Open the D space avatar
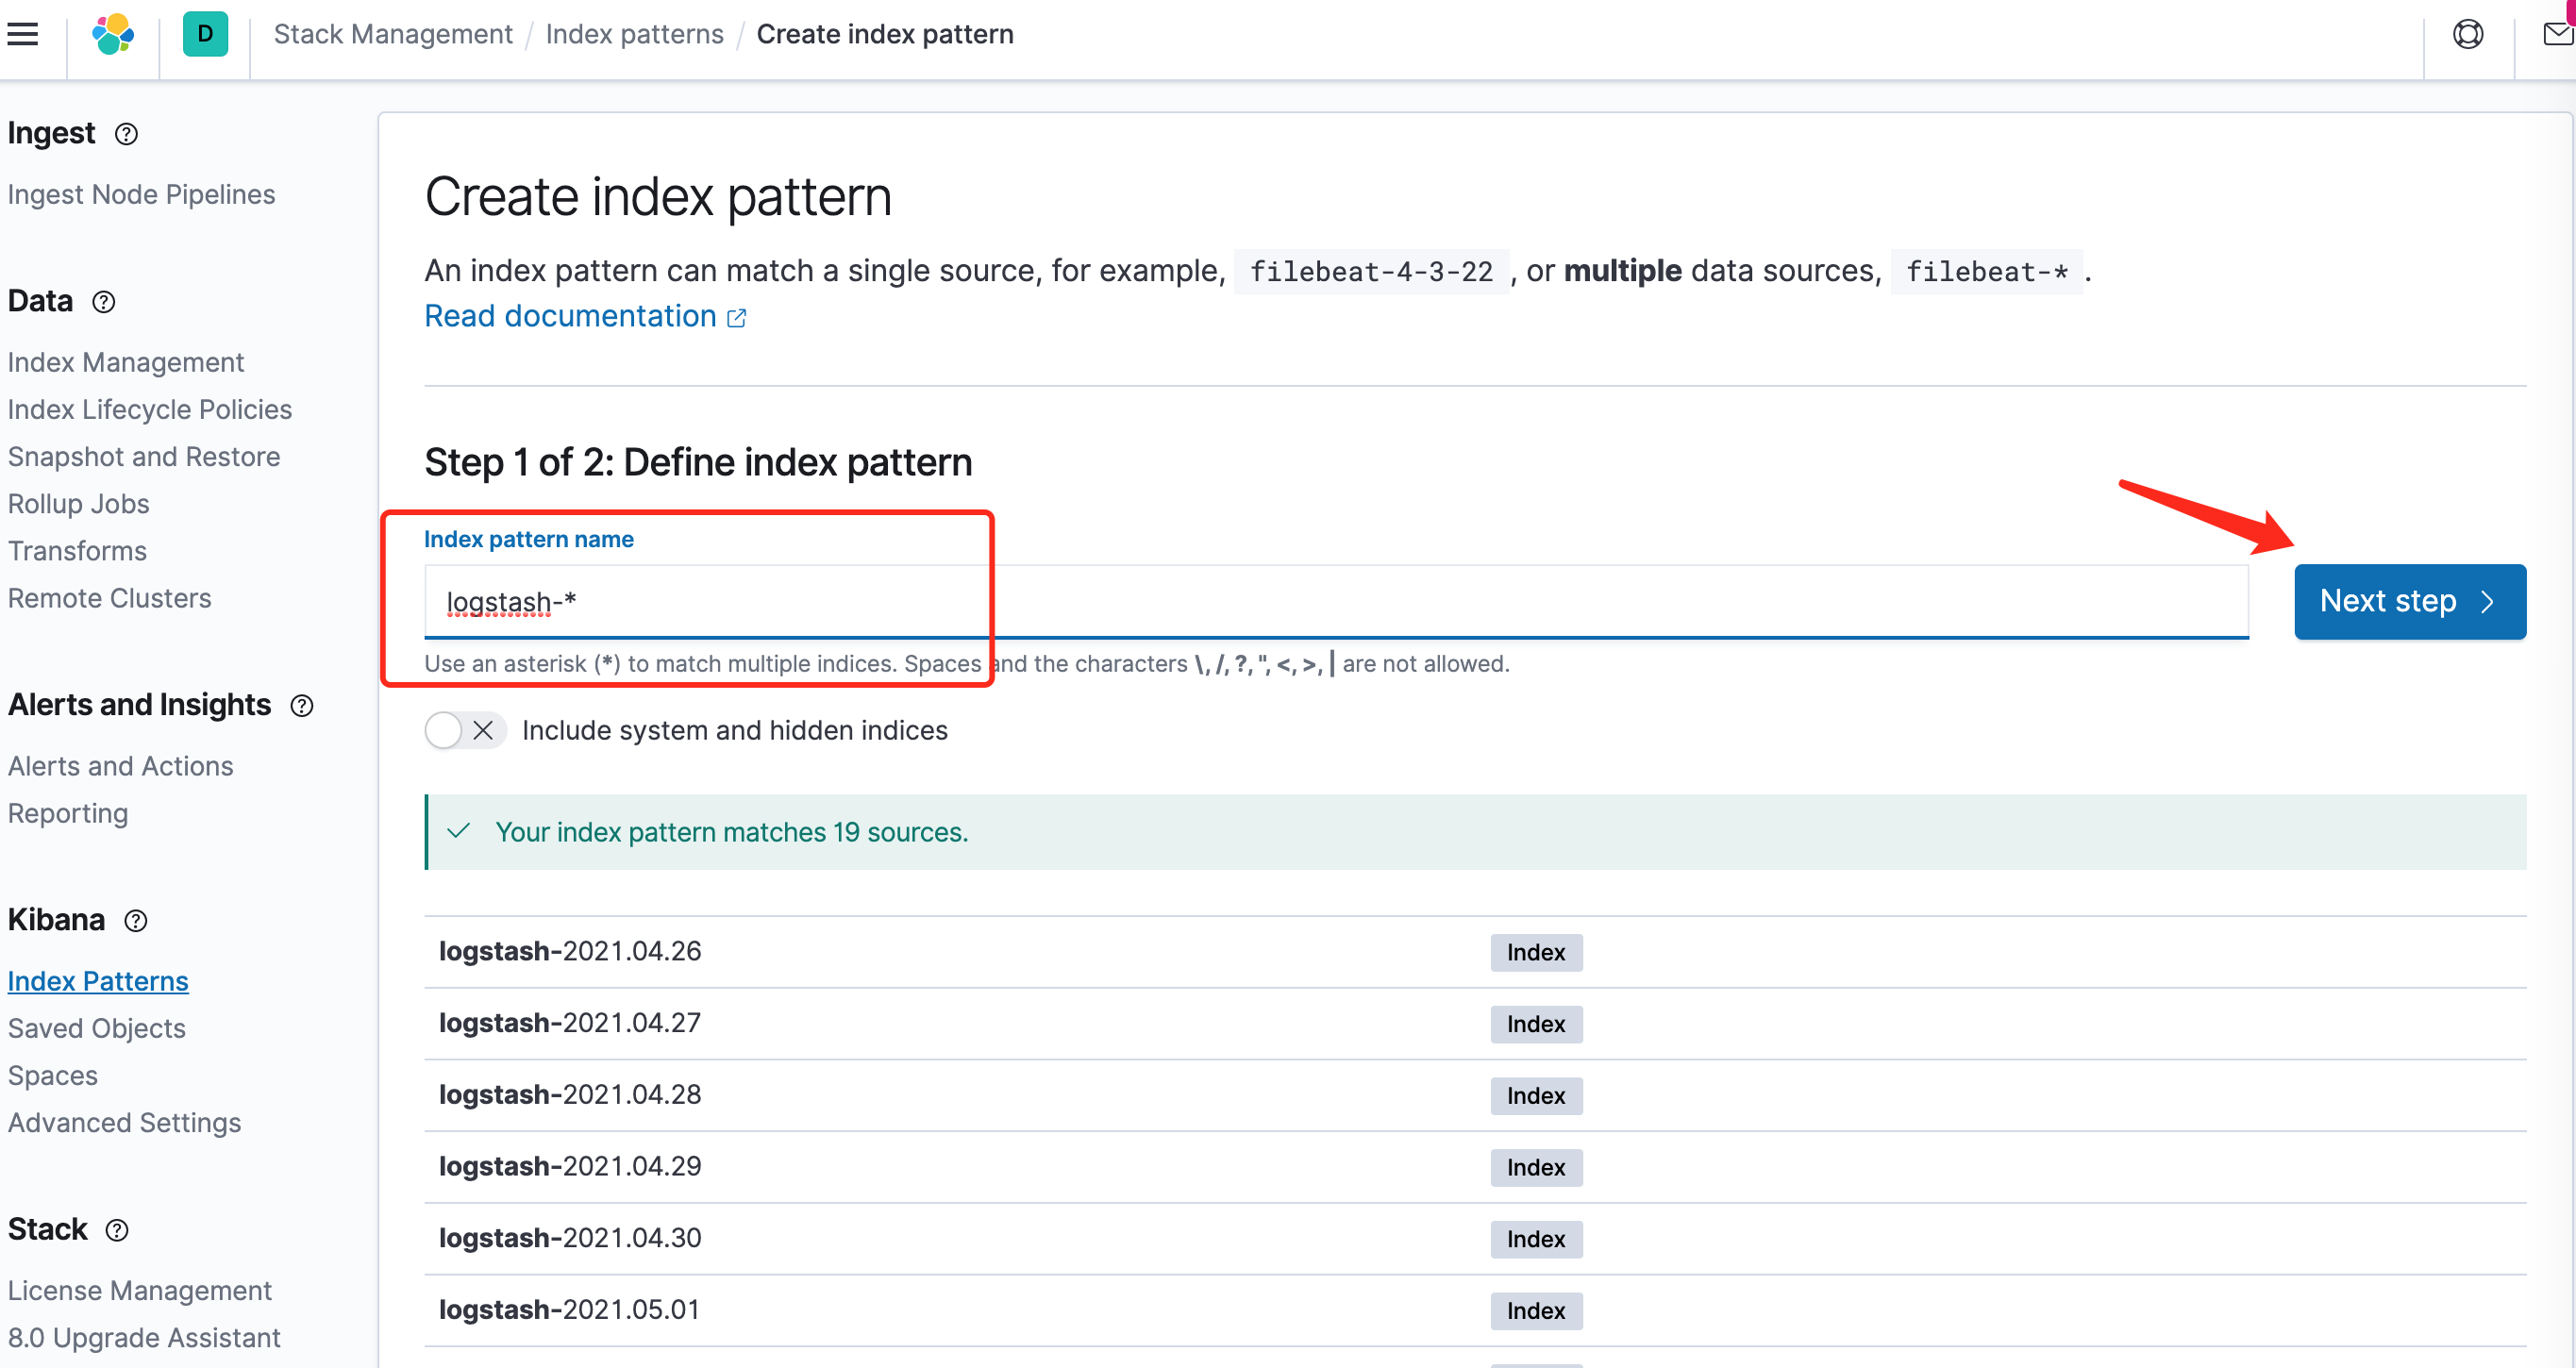This screenshot has width=2576, height=1368. (205, 35)
